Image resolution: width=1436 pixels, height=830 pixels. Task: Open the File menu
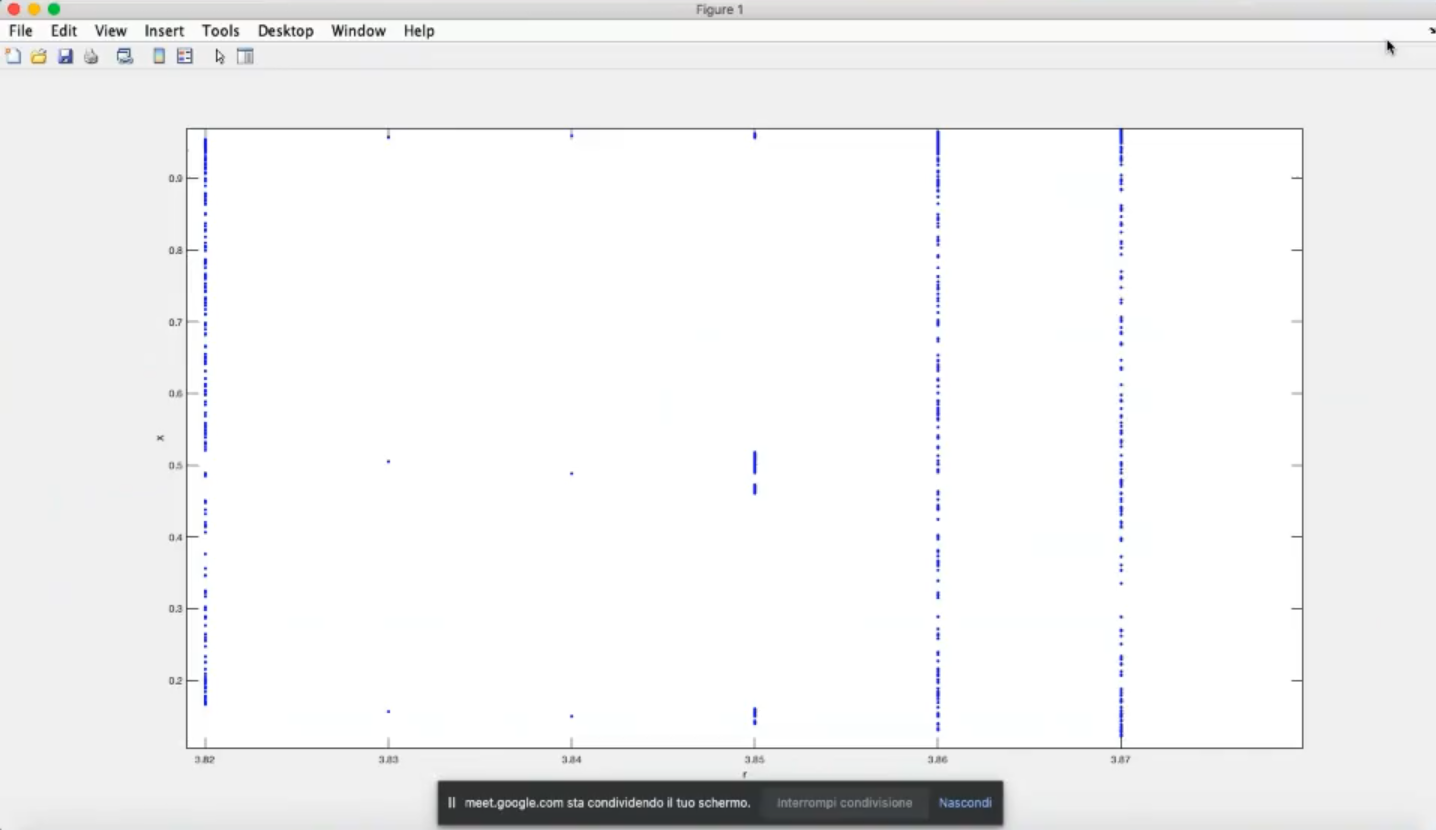pos(21,31)
